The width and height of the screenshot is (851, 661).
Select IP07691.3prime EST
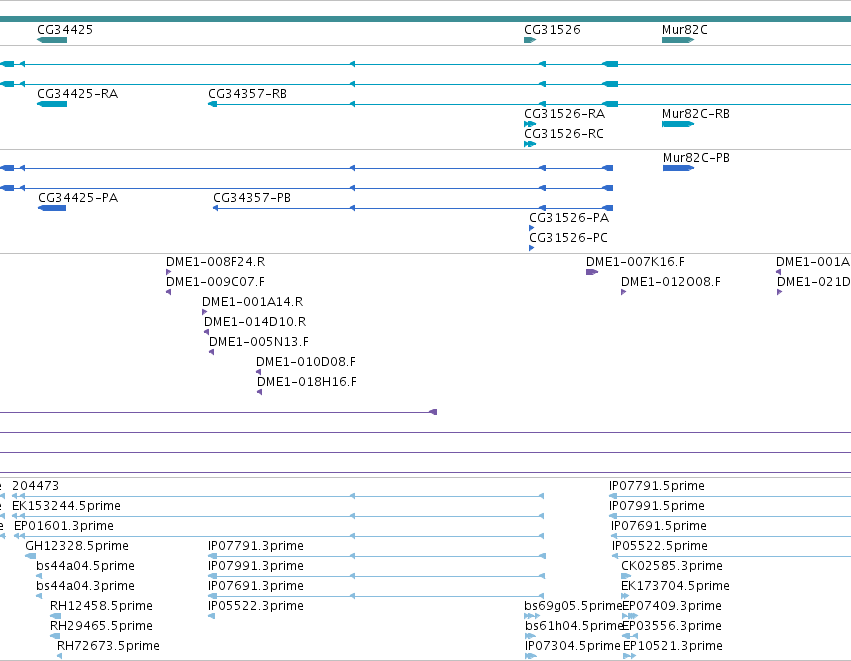(256, 587)
